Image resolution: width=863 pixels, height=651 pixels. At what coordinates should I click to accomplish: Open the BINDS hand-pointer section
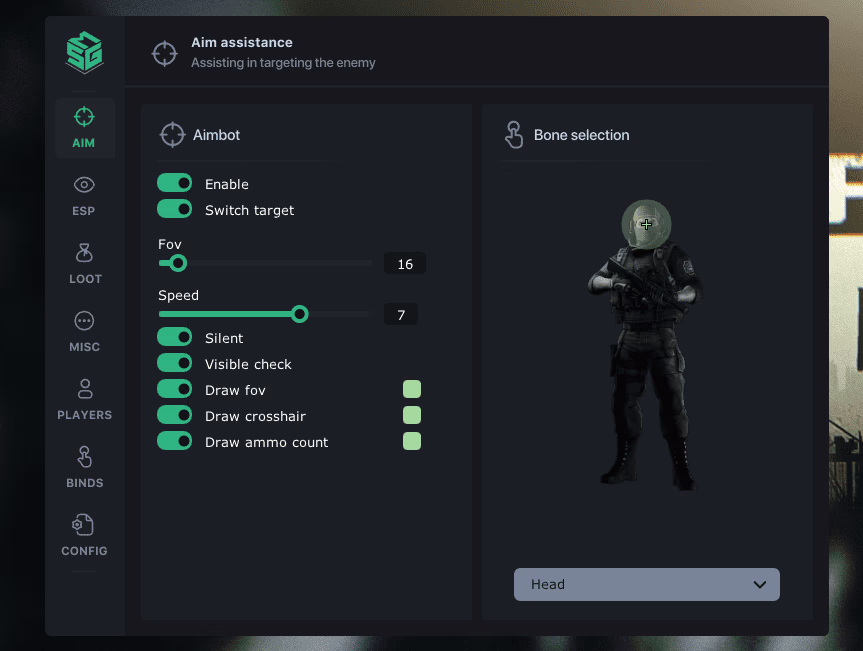click(84, 468)
